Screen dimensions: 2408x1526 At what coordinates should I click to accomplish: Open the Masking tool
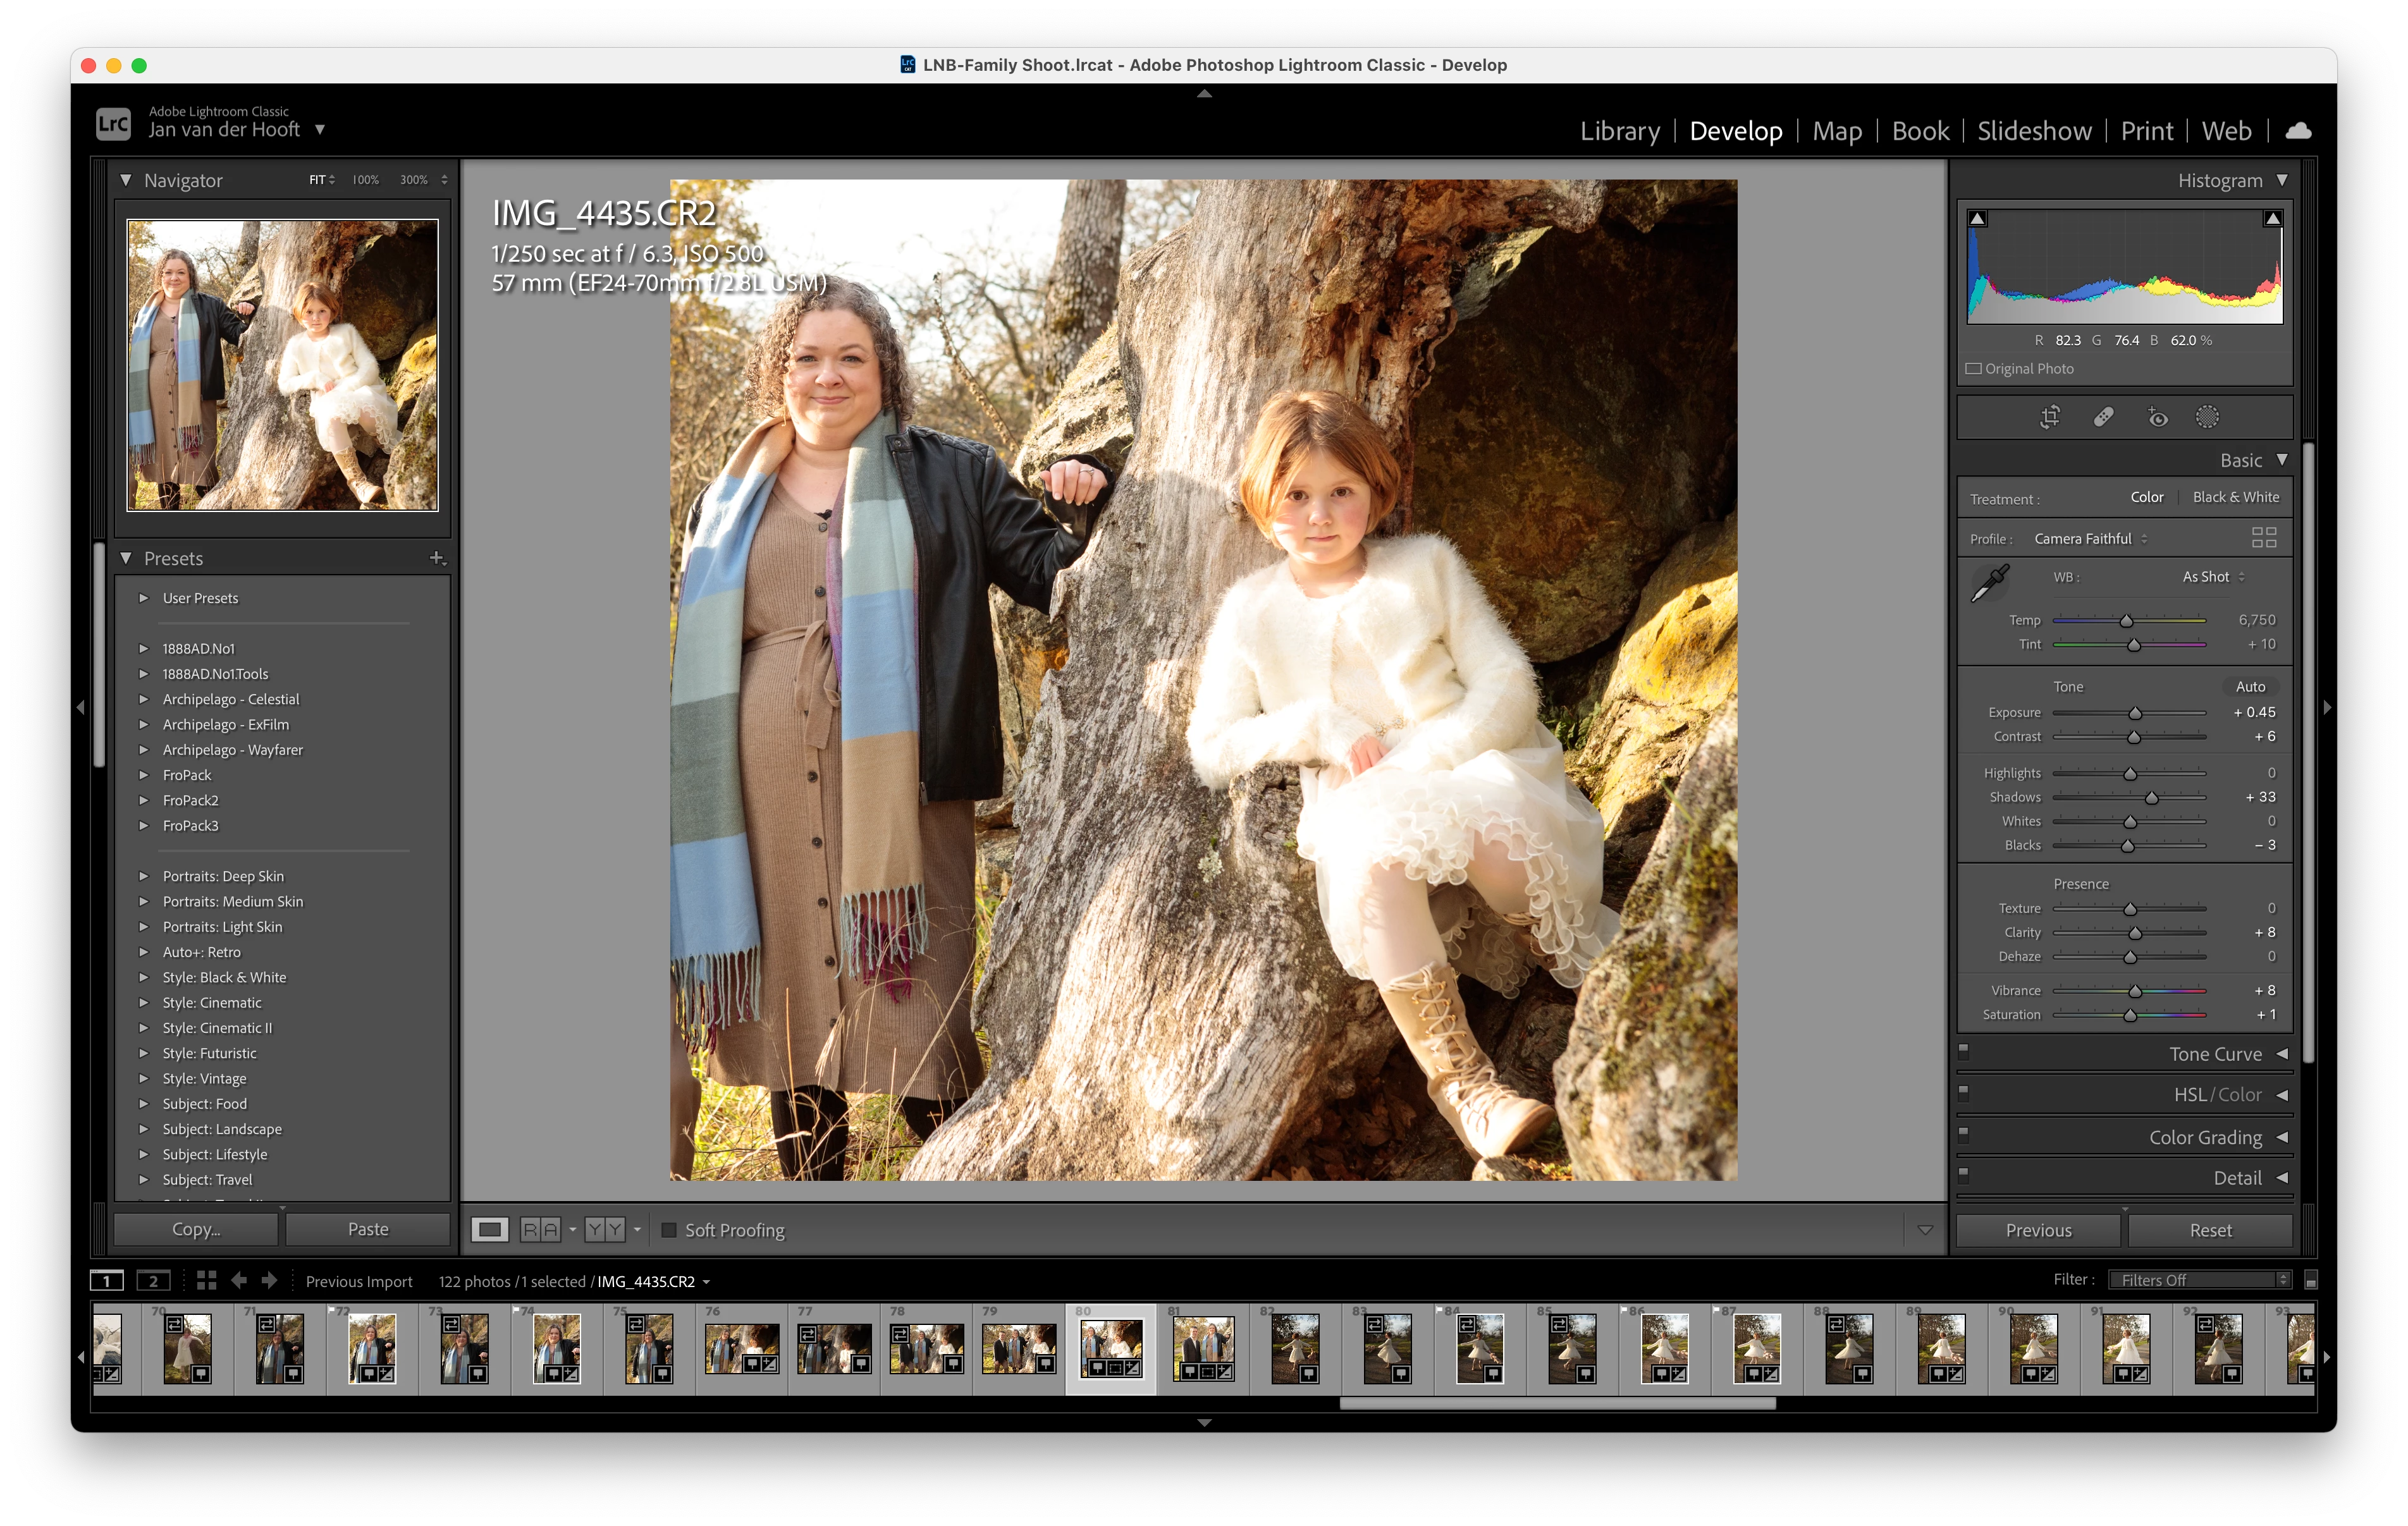(x=2207, y=417)
